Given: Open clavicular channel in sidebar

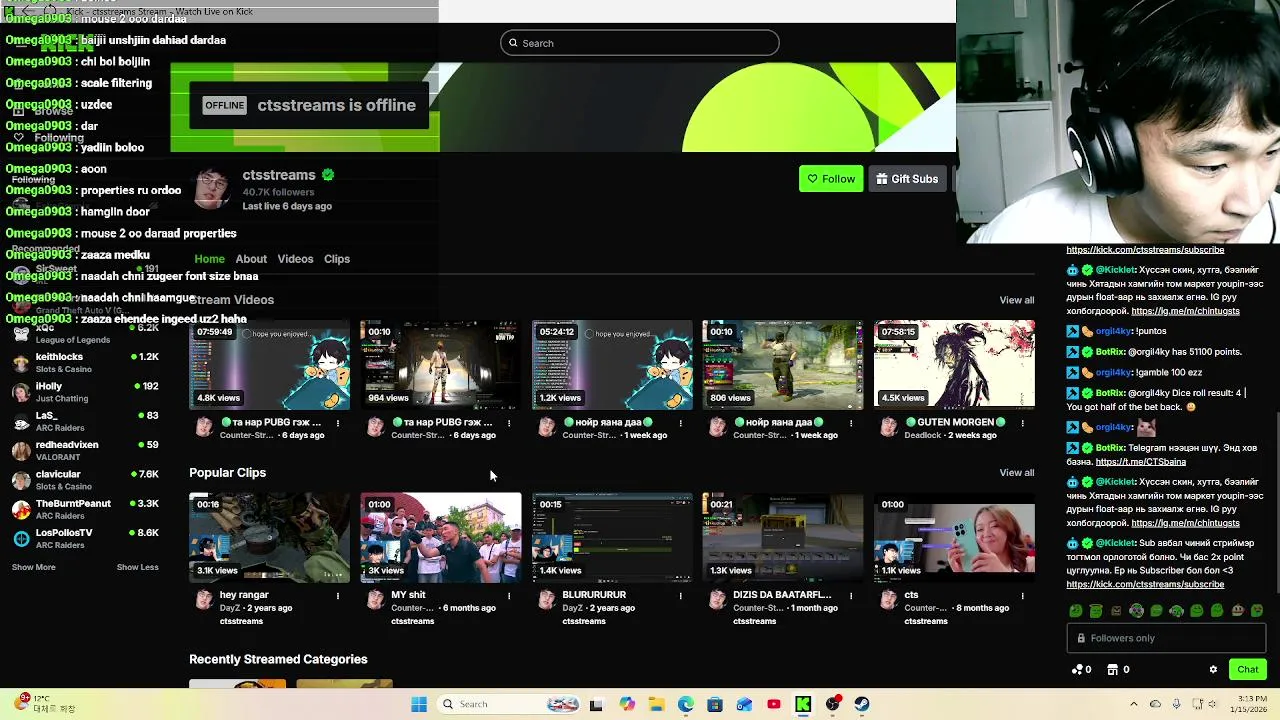Looking at the screenshot, I should (85, 480).
